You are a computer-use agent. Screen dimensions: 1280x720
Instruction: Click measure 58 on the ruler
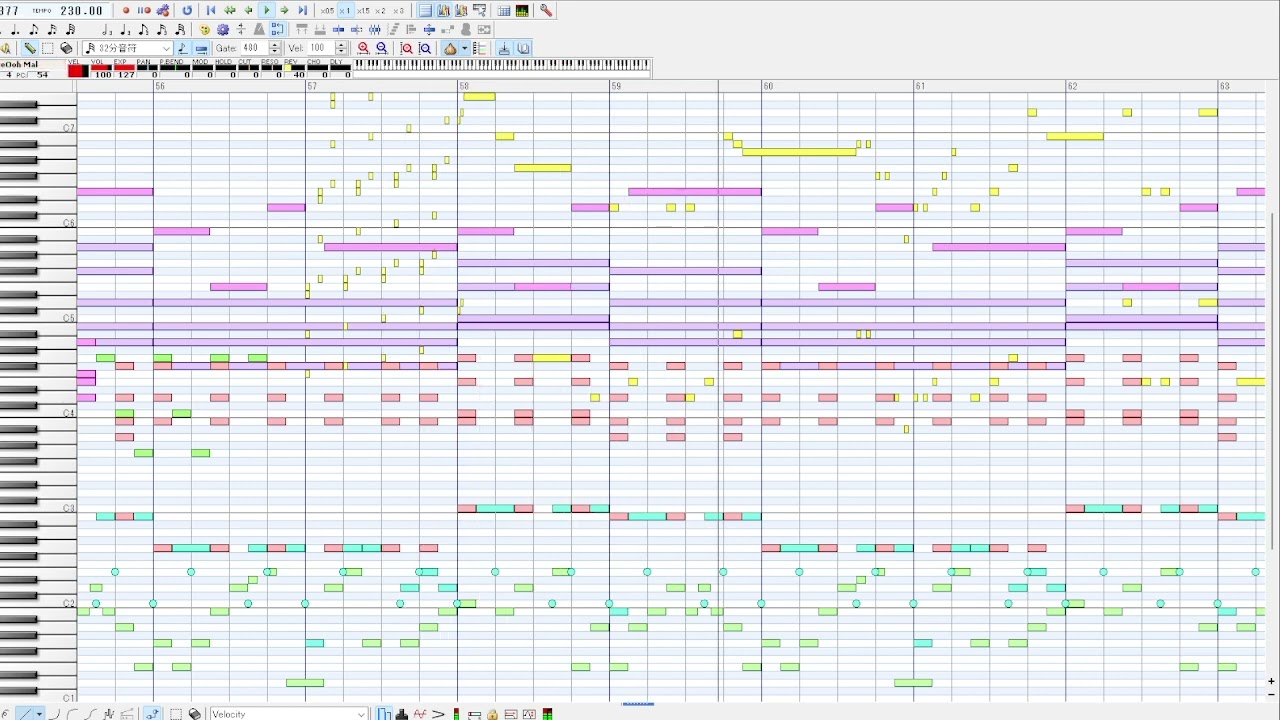(464, 86)
